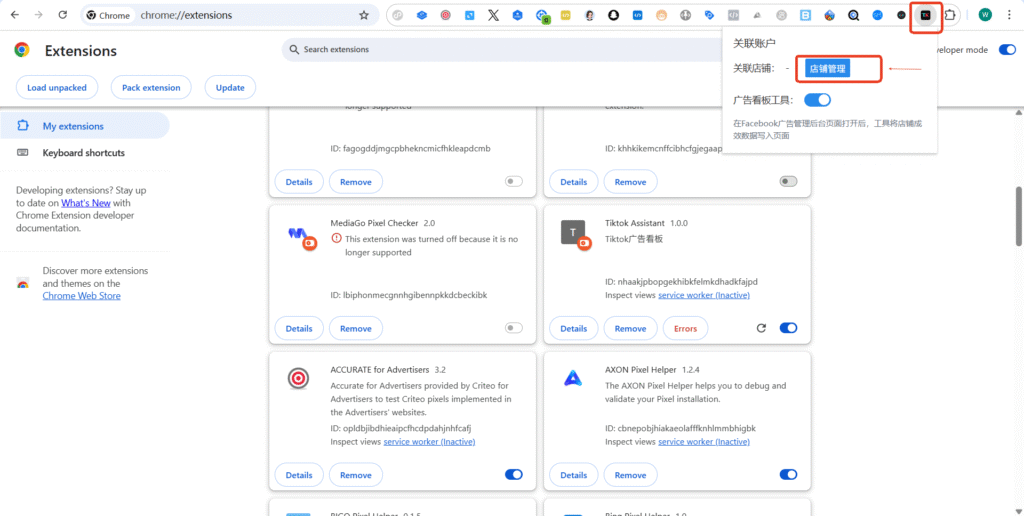This screenshot has height=516, width=1024.
Task: Remove the ACCURATE for Advertisers extension
Action: (356, 475)
